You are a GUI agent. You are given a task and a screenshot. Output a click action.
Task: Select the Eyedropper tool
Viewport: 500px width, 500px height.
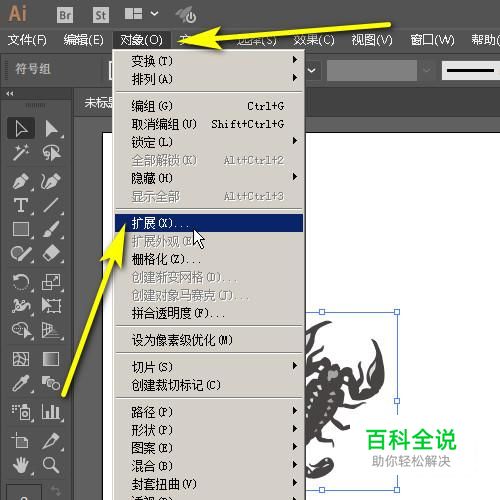point(21,383)
